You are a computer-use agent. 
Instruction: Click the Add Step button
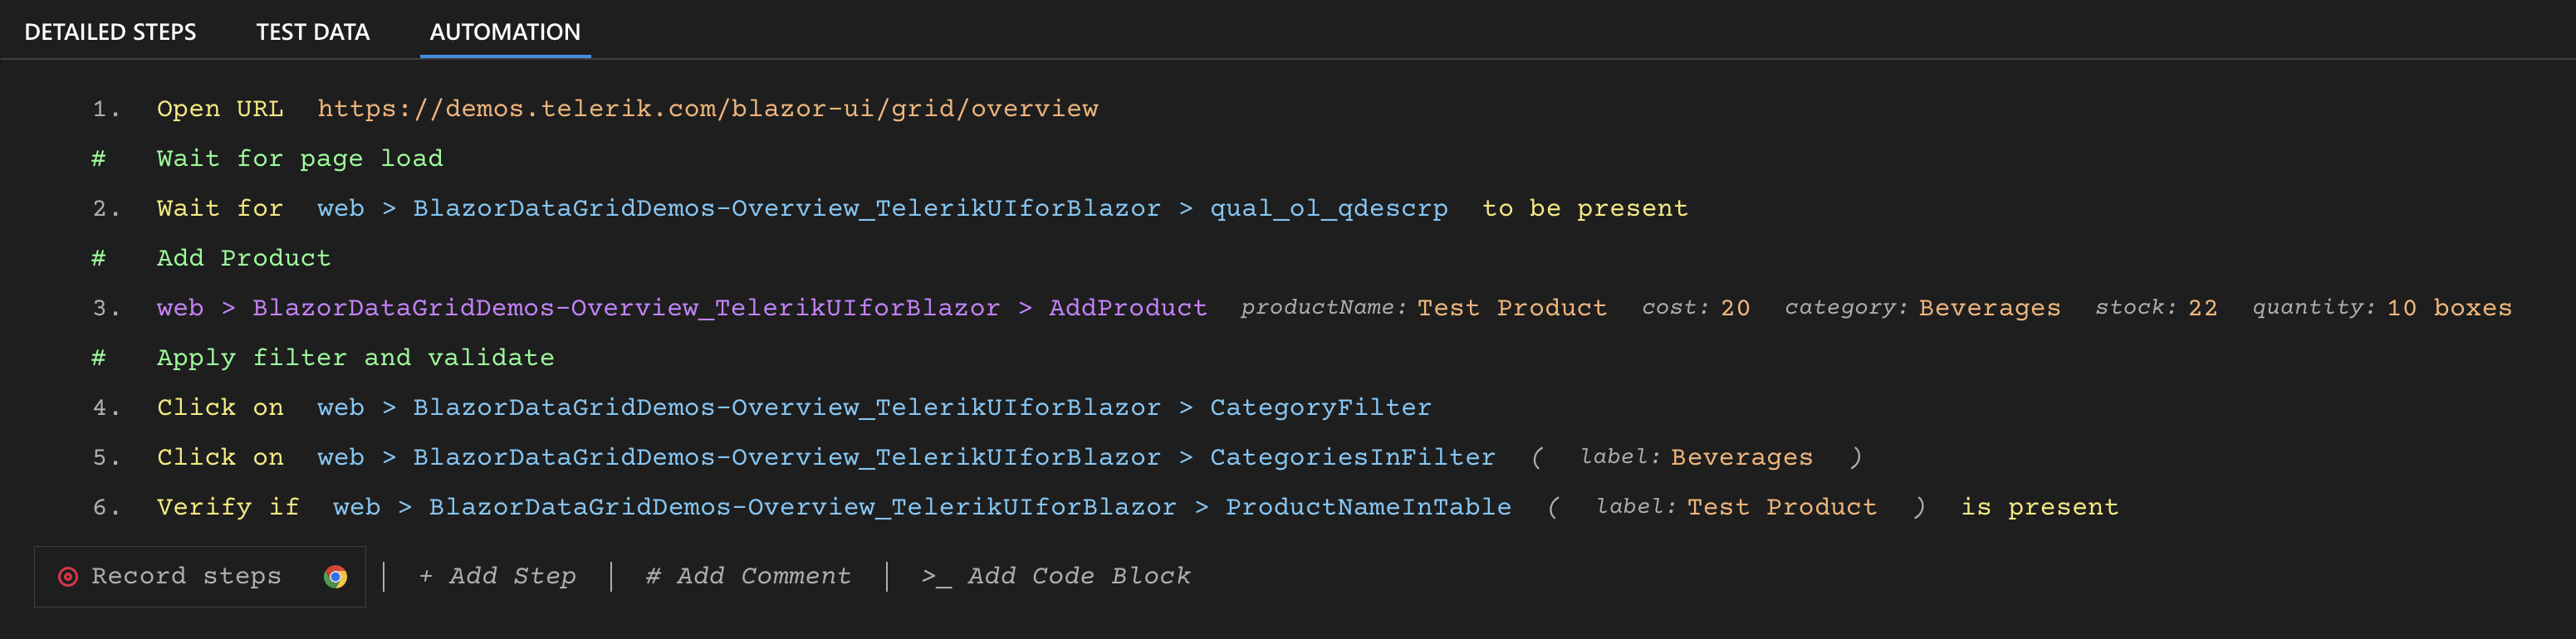(497, 576)
